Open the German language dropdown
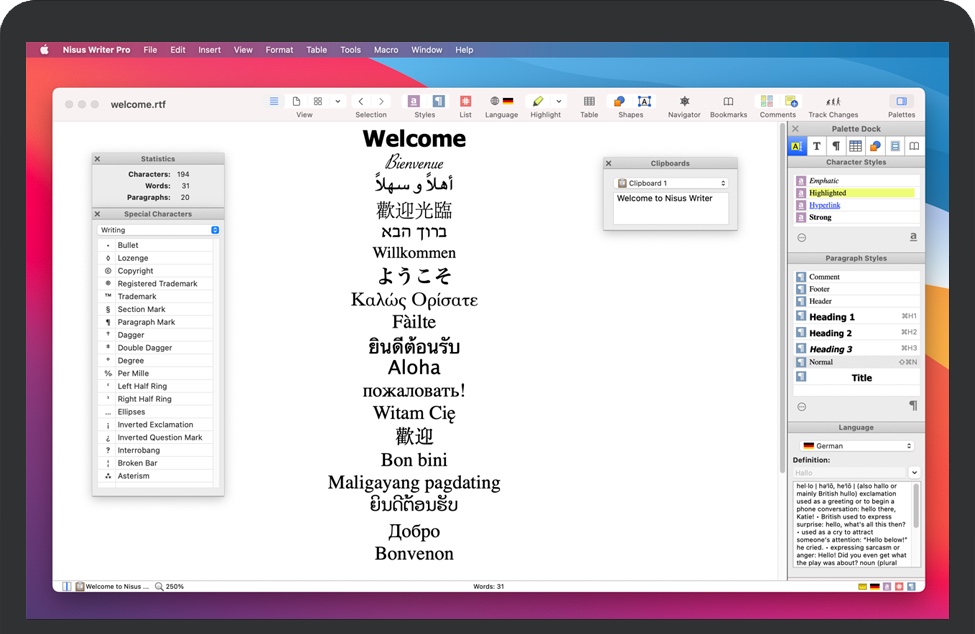The image size is (975, 634). click(x=857, y=446)
